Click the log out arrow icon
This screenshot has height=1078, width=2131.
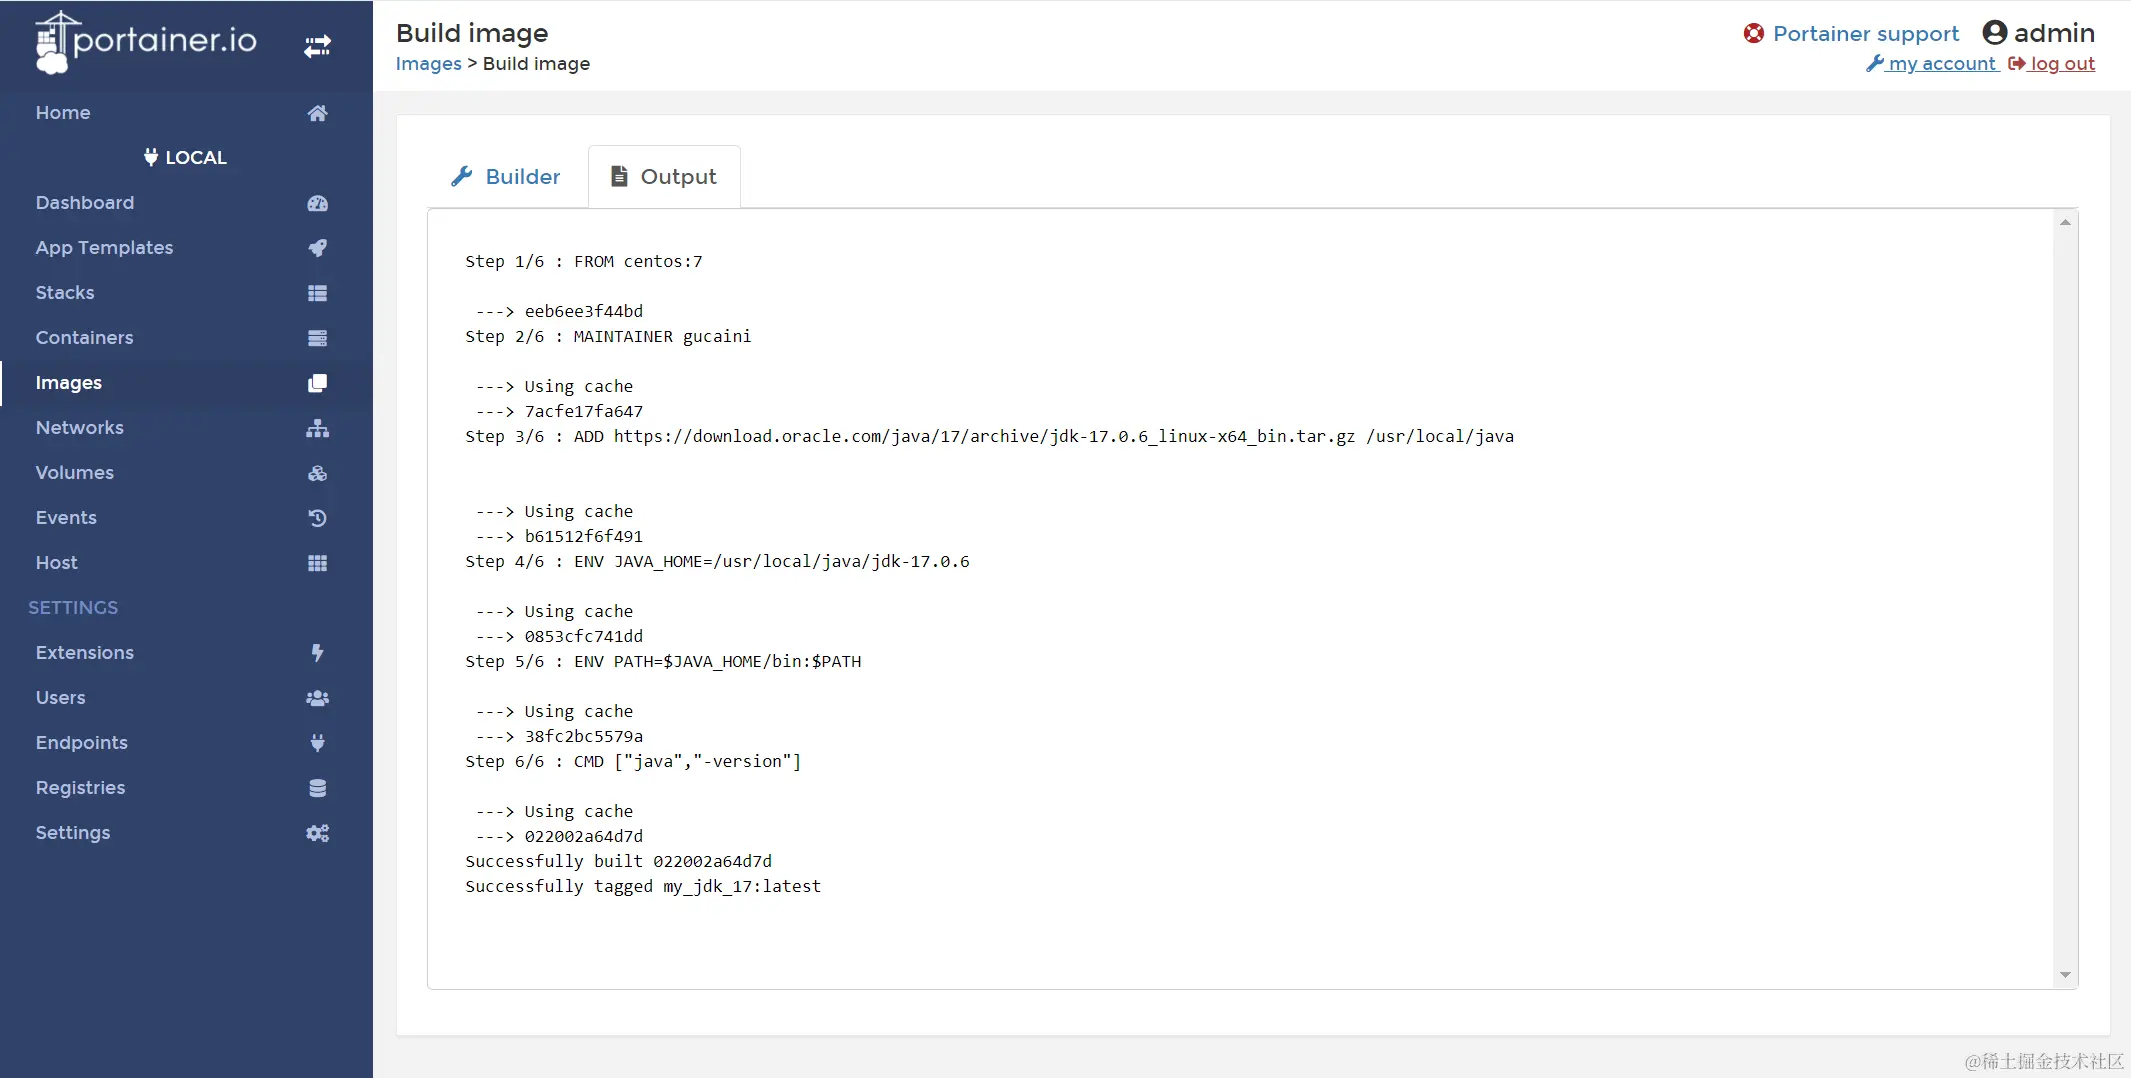[x=2016, y=63]
